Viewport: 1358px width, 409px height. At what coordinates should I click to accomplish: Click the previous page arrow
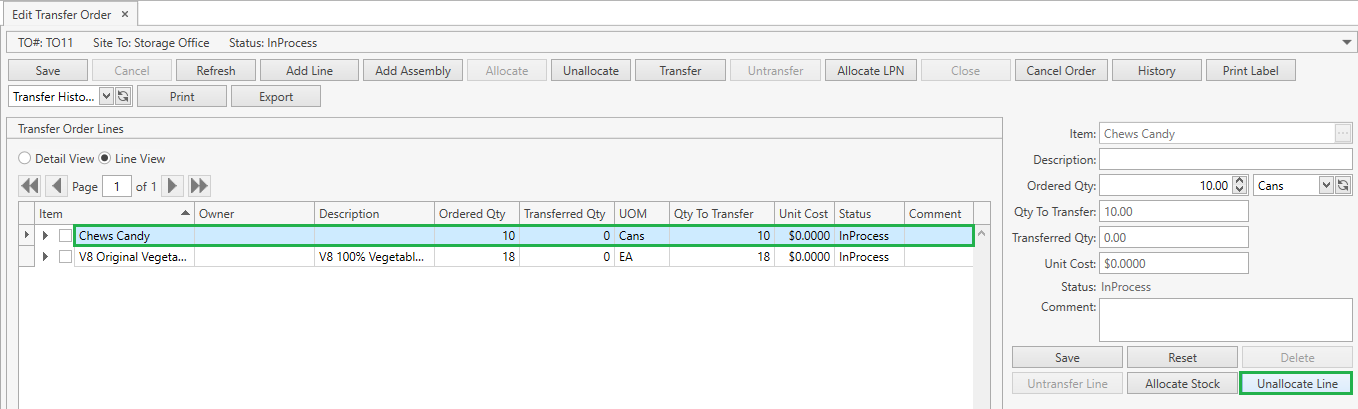pyautogui.click(x=56, y=186)
